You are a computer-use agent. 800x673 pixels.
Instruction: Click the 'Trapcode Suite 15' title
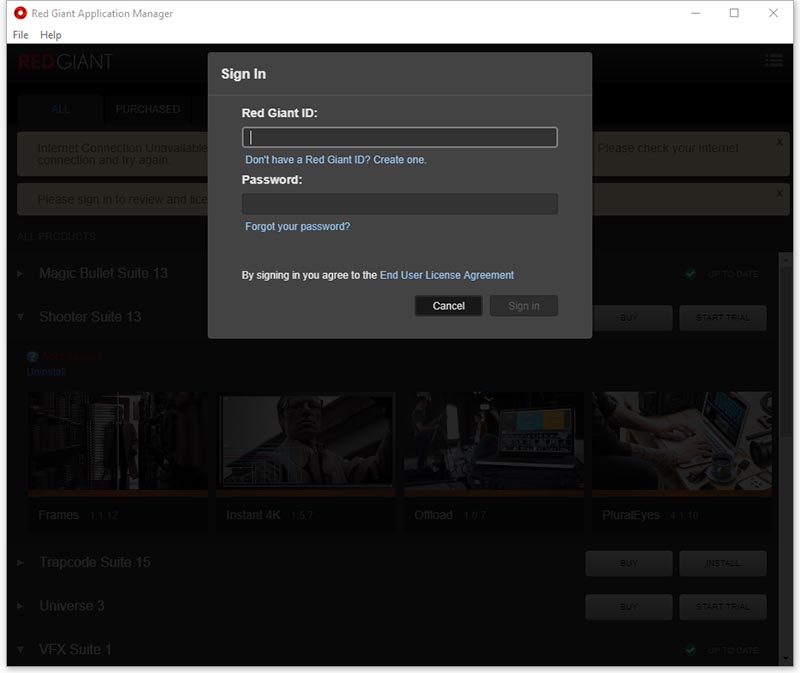click(x=95, y=562)
